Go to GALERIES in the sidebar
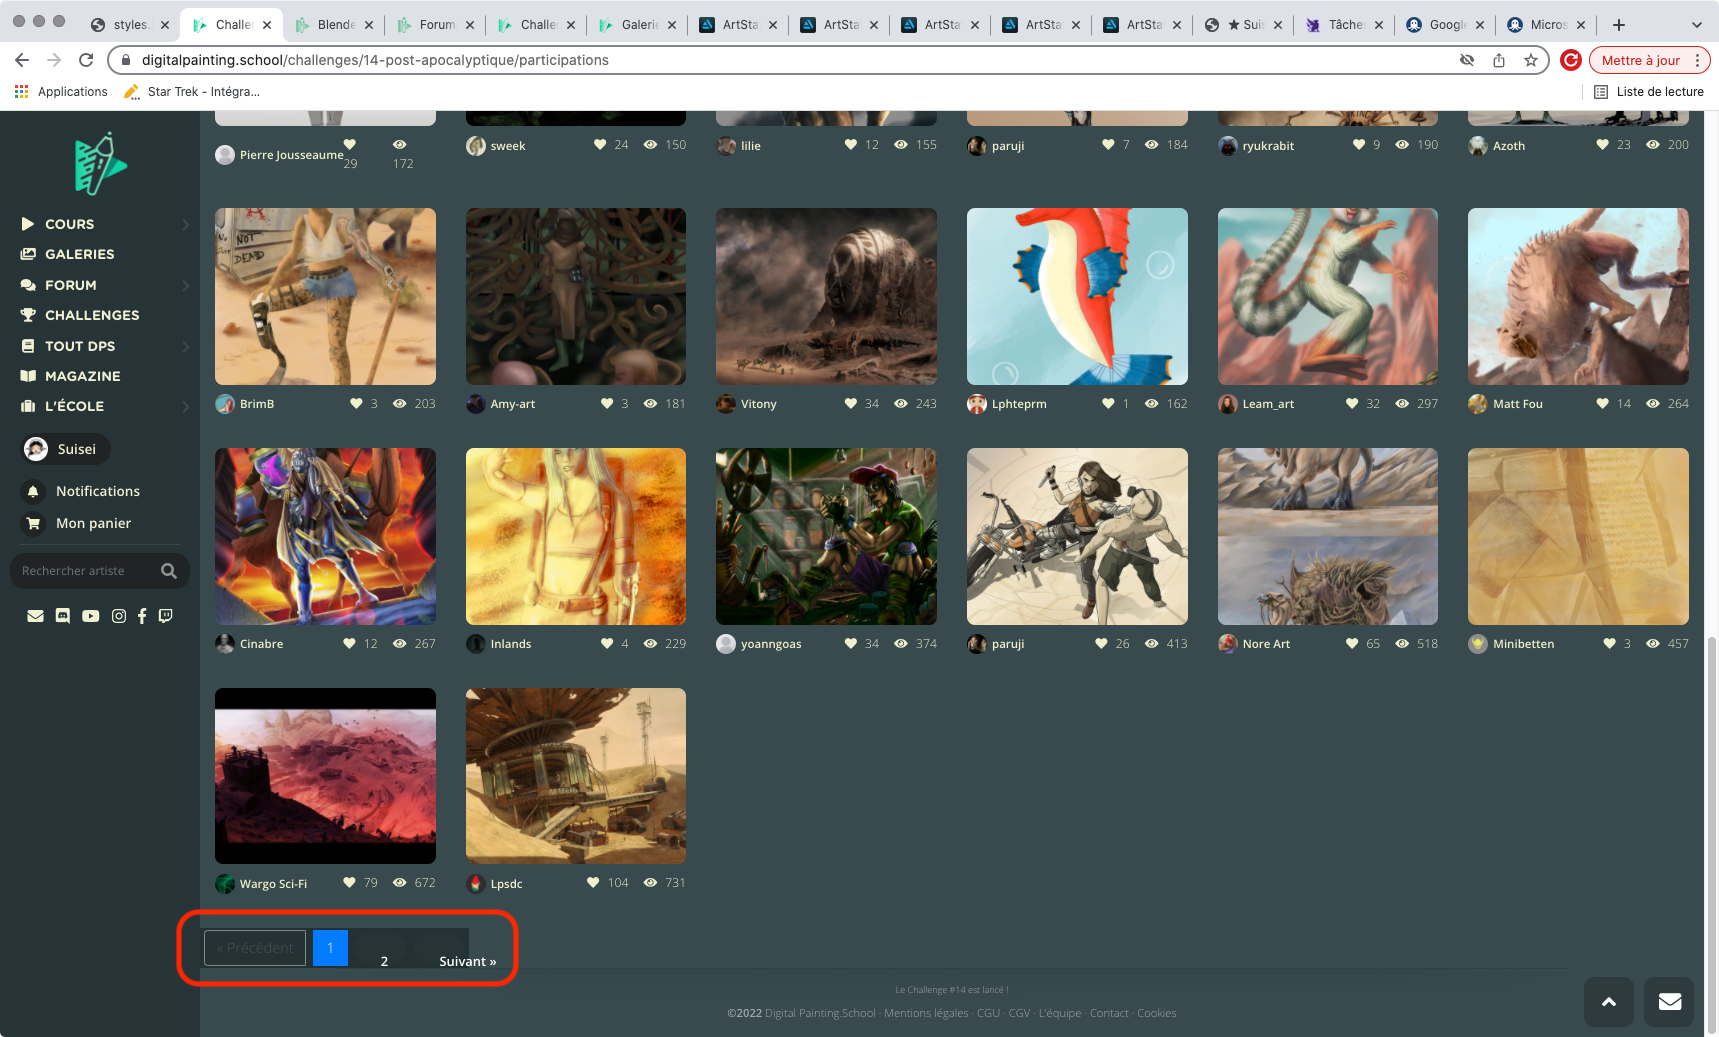 click(x=79, y=254)
